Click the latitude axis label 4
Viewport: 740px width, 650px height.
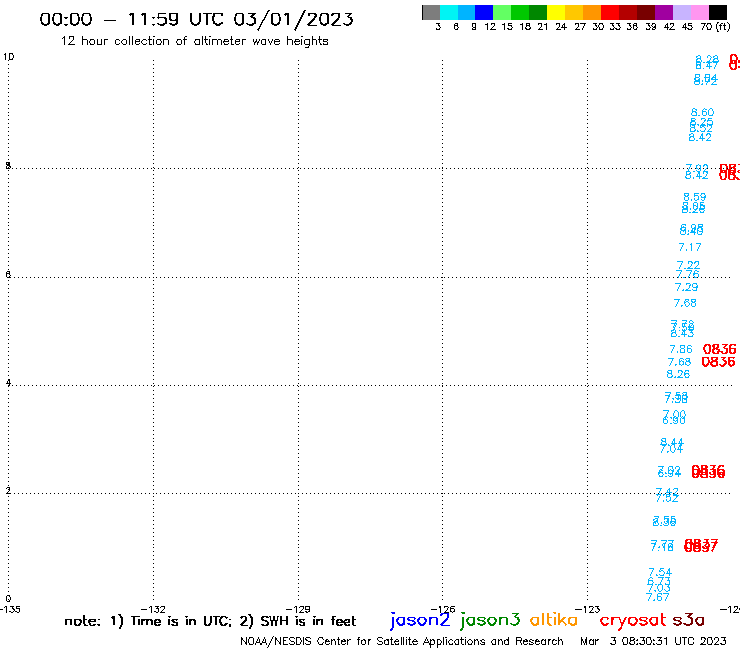8,383
